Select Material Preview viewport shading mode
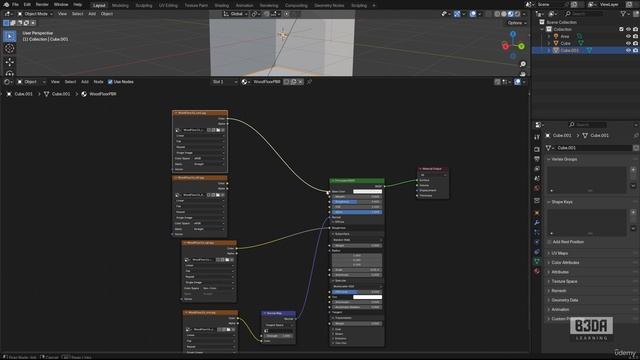This screenshot has width=640, height=360. pos(511,14)
